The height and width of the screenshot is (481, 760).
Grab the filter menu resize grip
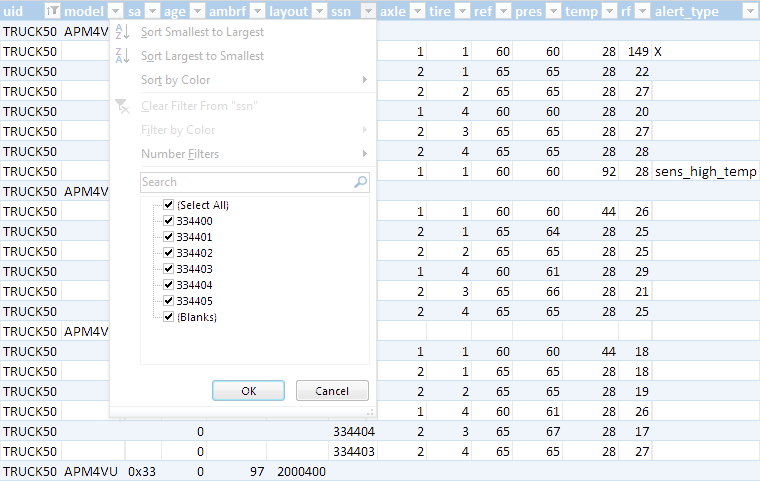pos(370,412)
